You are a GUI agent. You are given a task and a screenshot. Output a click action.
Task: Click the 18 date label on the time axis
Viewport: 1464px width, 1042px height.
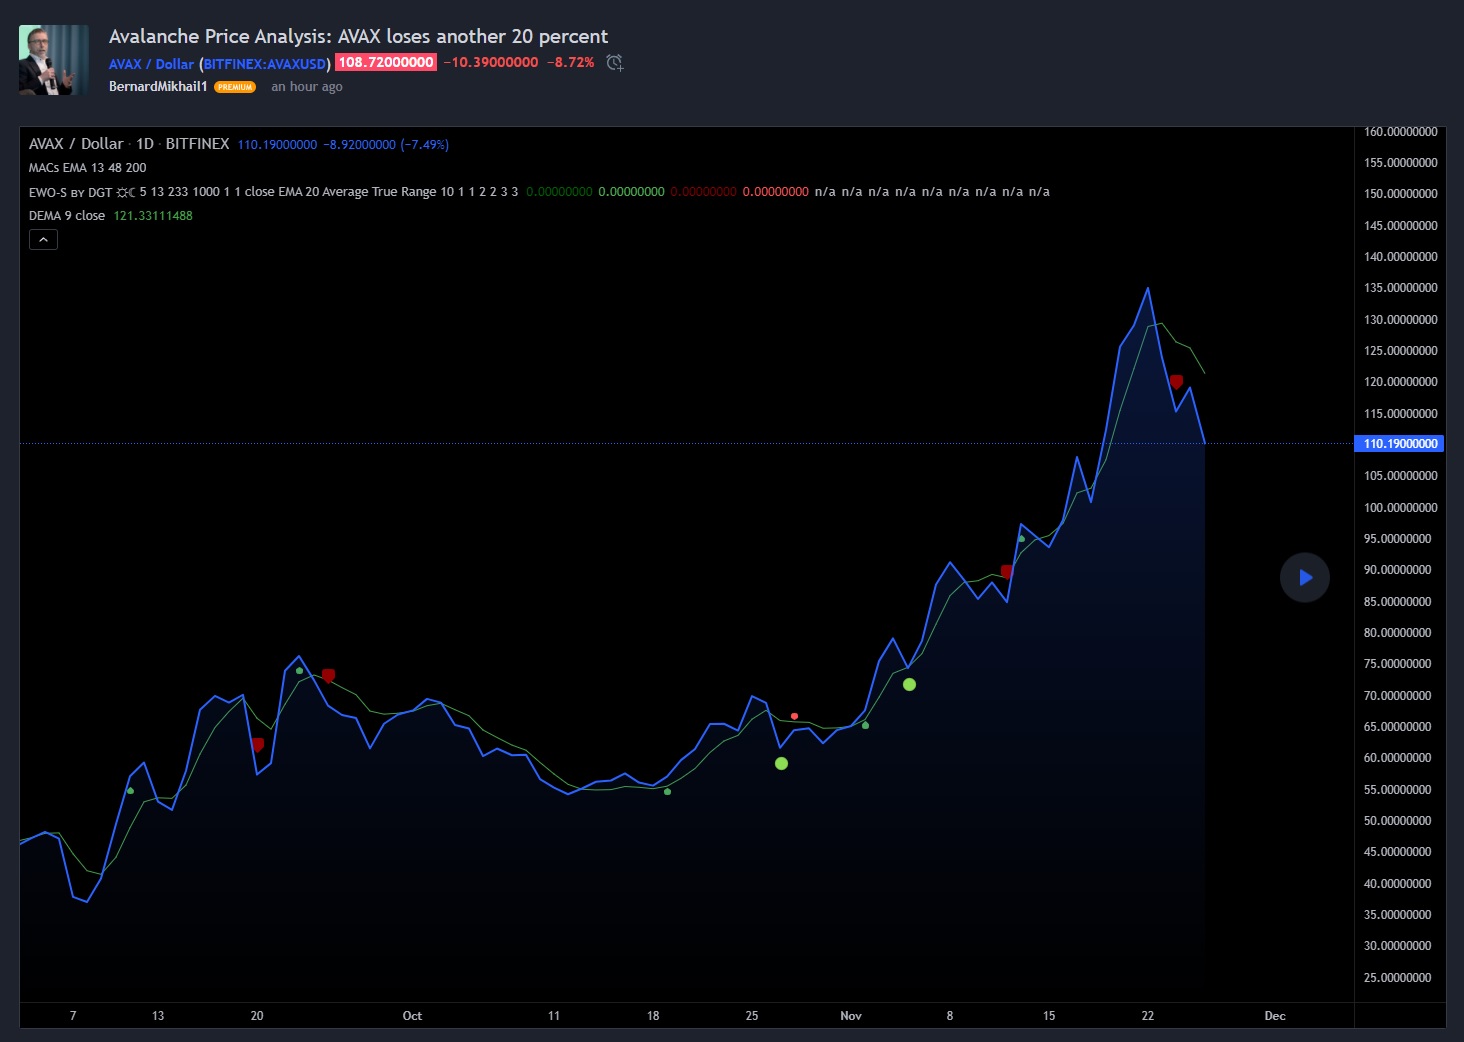coord(653,1016)
